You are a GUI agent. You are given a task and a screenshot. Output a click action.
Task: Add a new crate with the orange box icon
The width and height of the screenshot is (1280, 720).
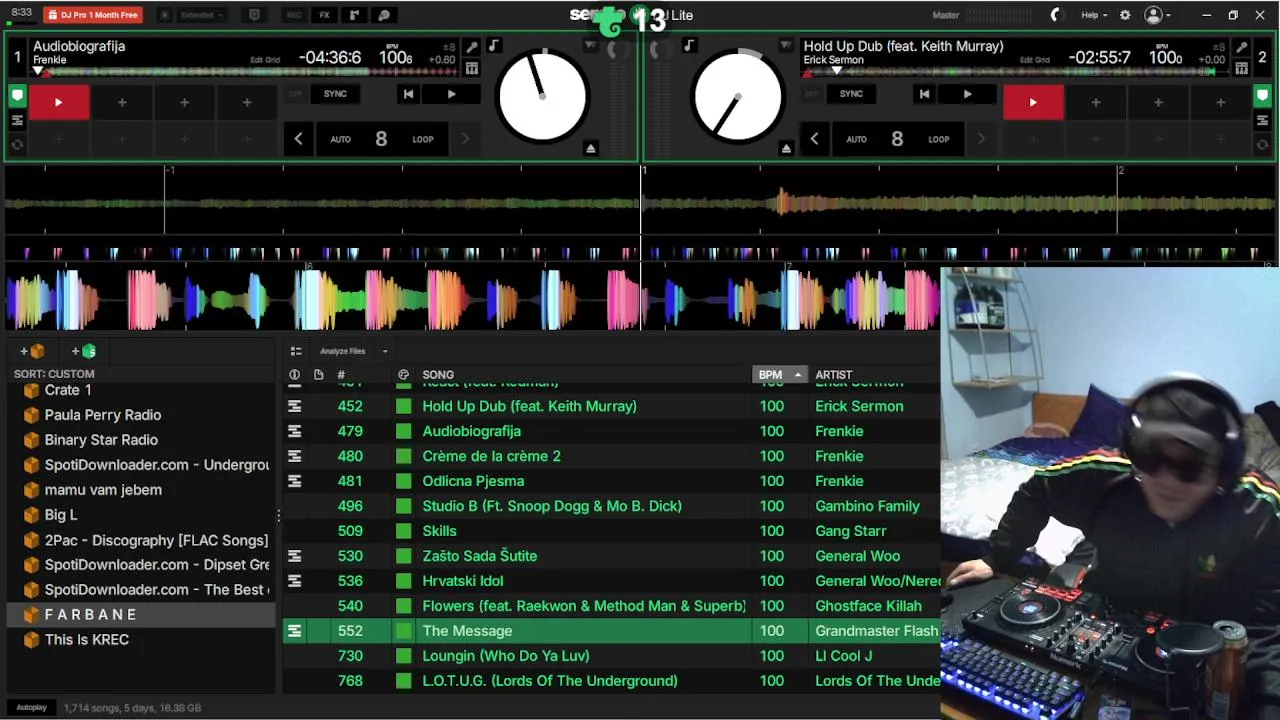pos(33,351)
